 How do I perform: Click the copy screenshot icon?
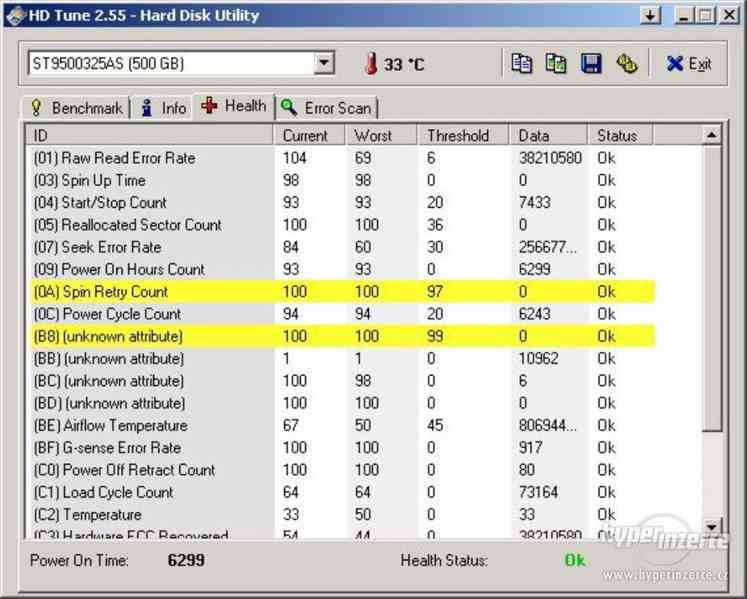click(556, 63)
